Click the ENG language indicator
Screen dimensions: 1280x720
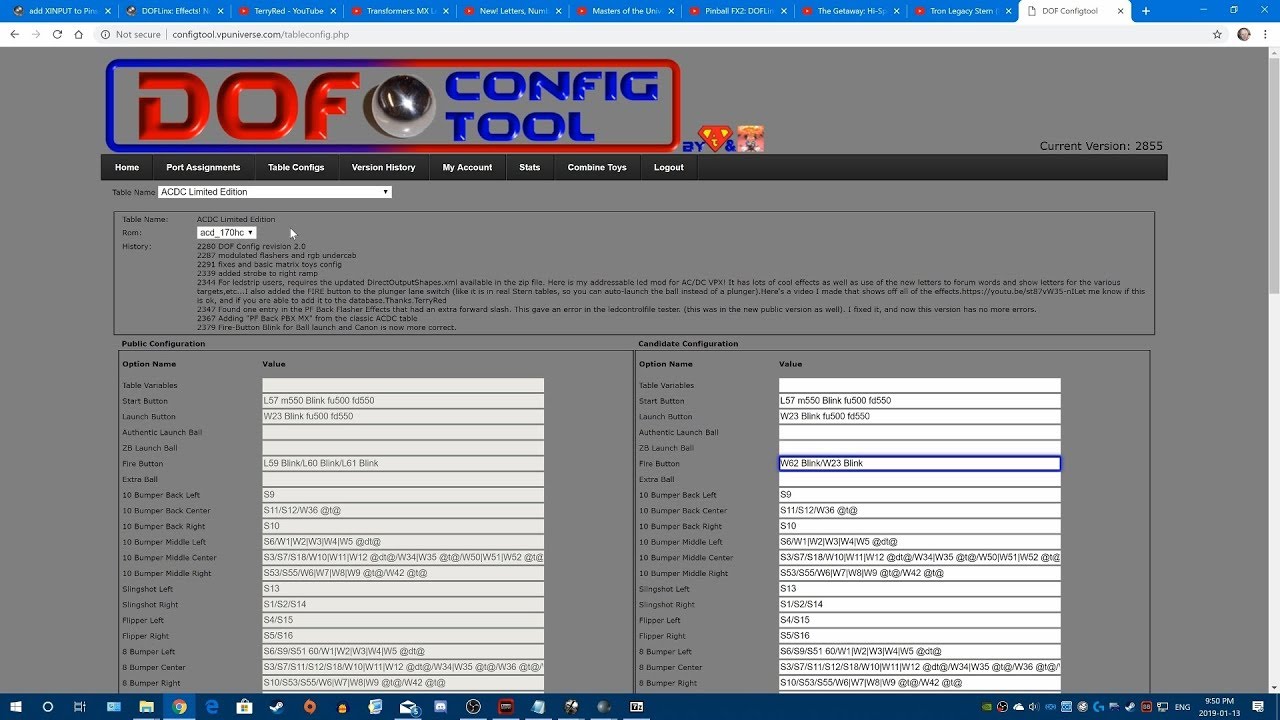click(x=1183, y=706)
